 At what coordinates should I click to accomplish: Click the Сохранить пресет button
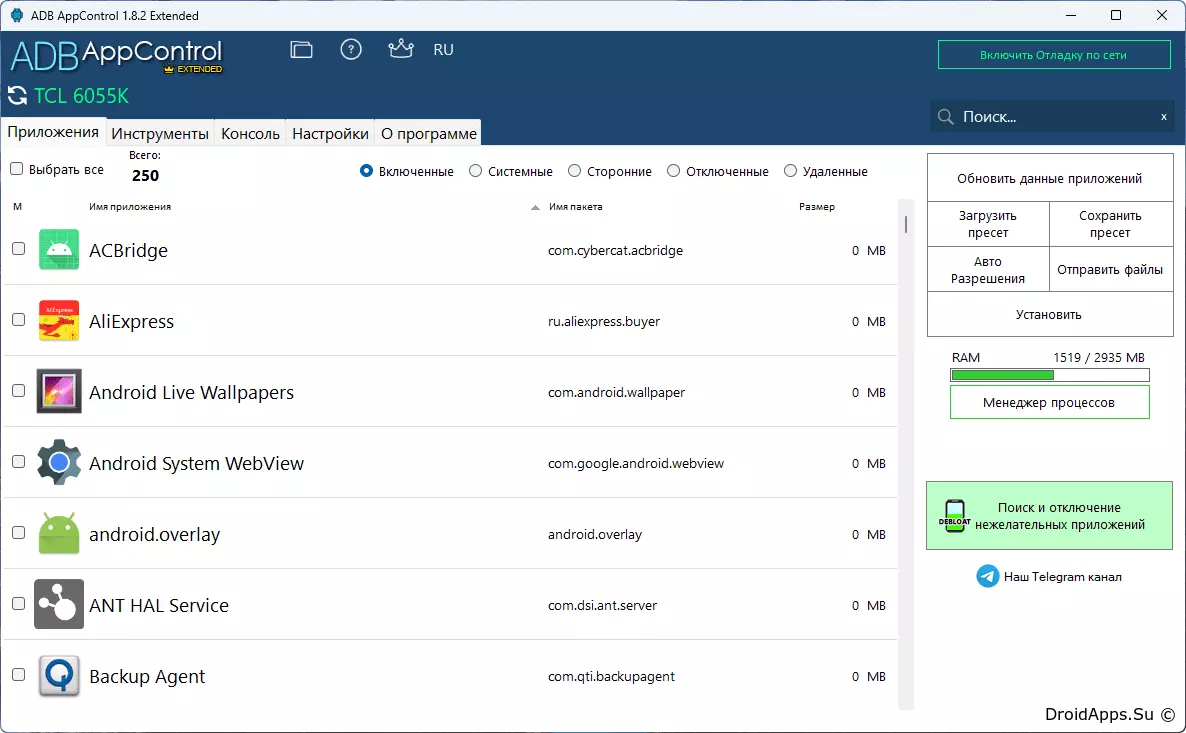(x=1110, y=224)
